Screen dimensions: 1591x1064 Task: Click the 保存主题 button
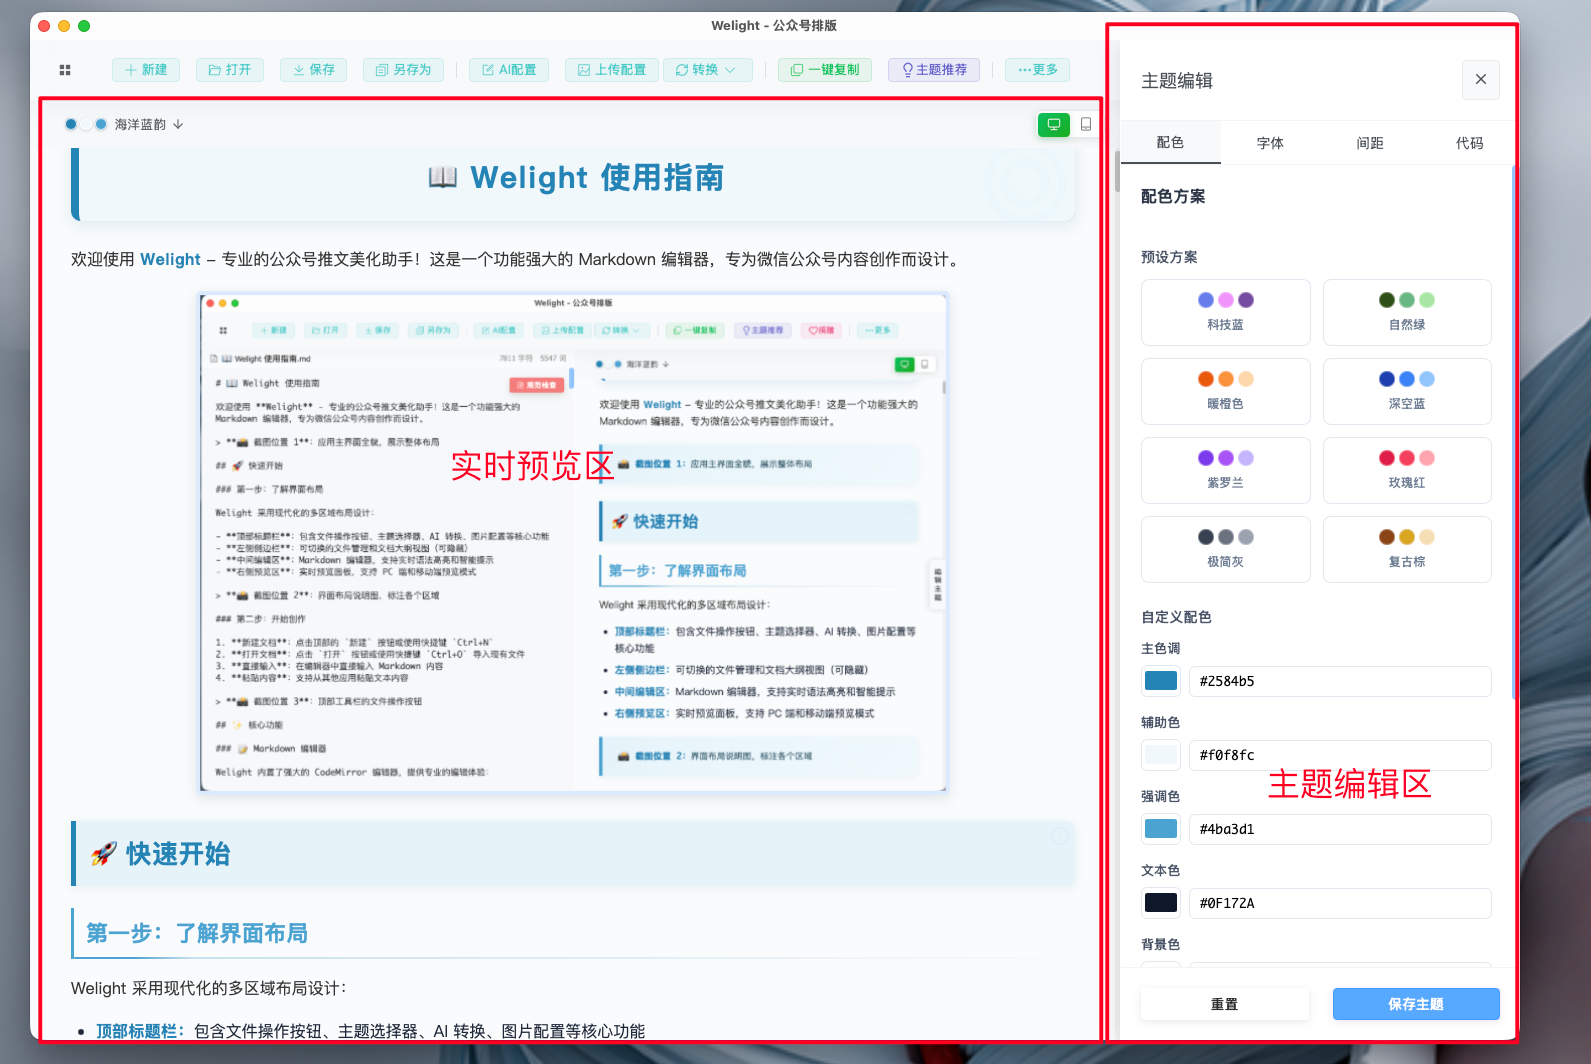tap(1416, 1004)
